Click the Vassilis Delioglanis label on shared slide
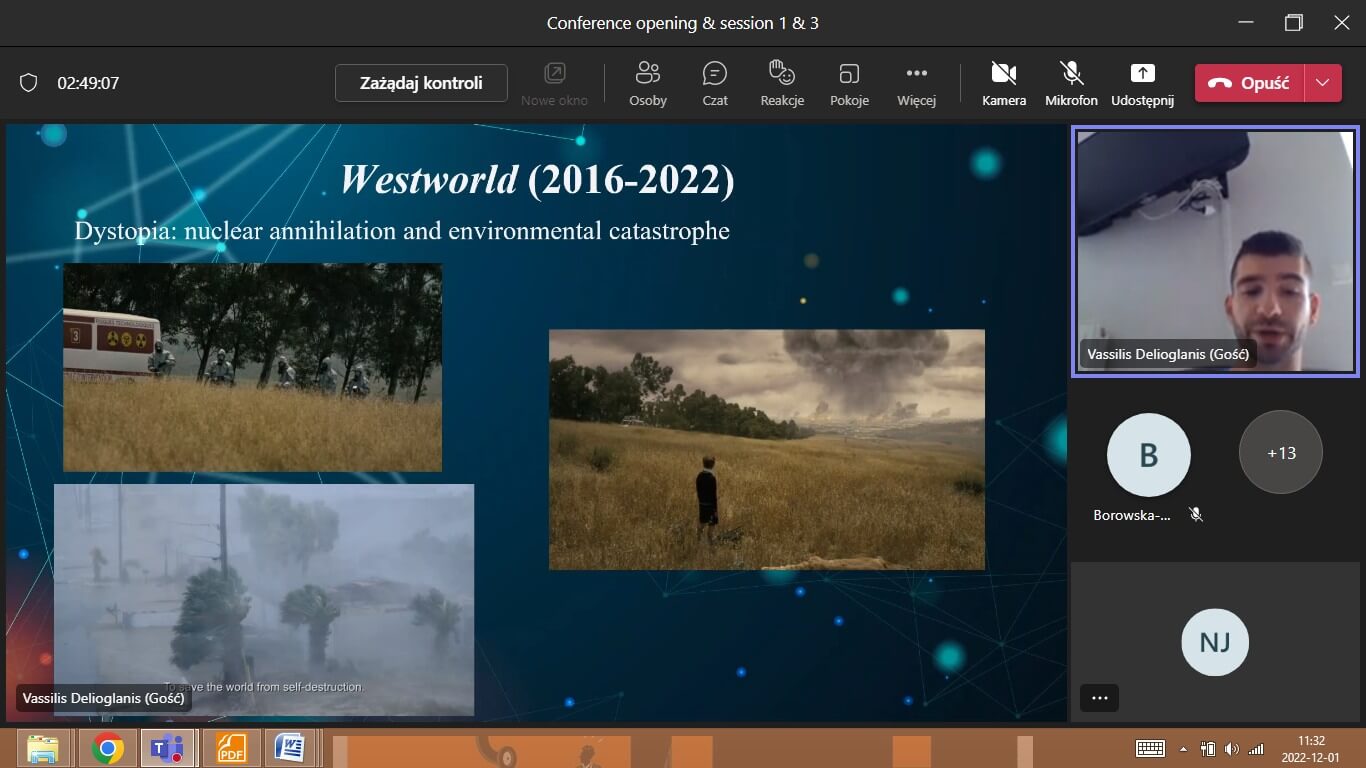This screenshot has height=768, width=1366. [x=103, y=698]
